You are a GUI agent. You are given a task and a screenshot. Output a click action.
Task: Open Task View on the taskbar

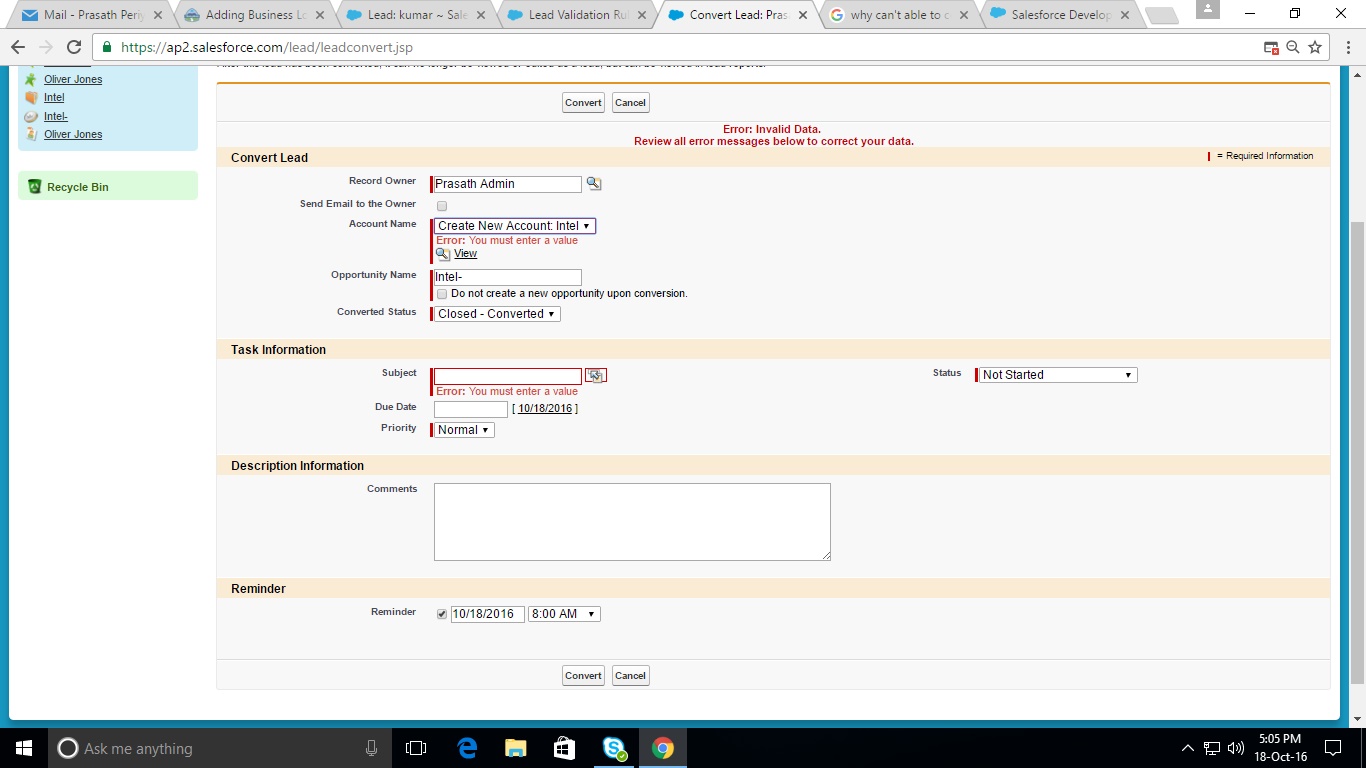point(416,748)
